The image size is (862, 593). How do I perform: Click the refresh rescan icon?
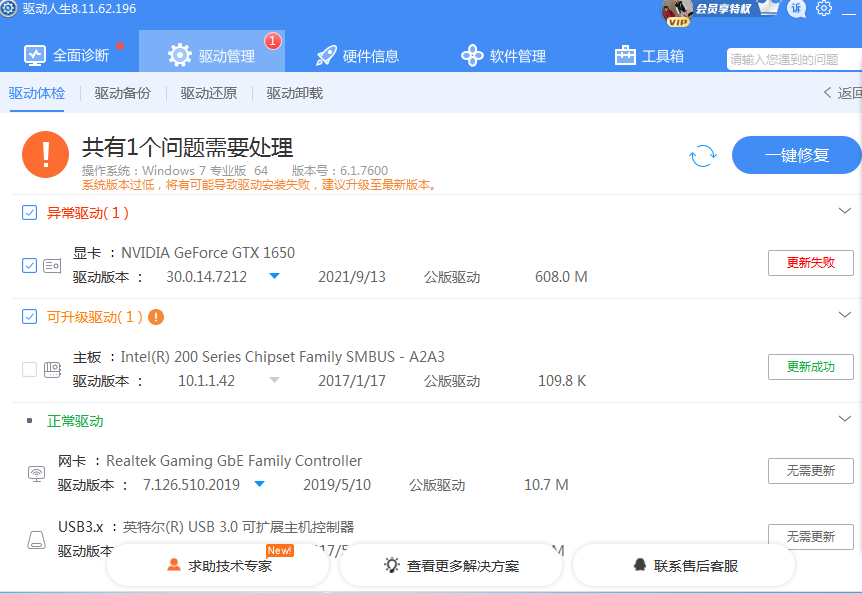703,156
